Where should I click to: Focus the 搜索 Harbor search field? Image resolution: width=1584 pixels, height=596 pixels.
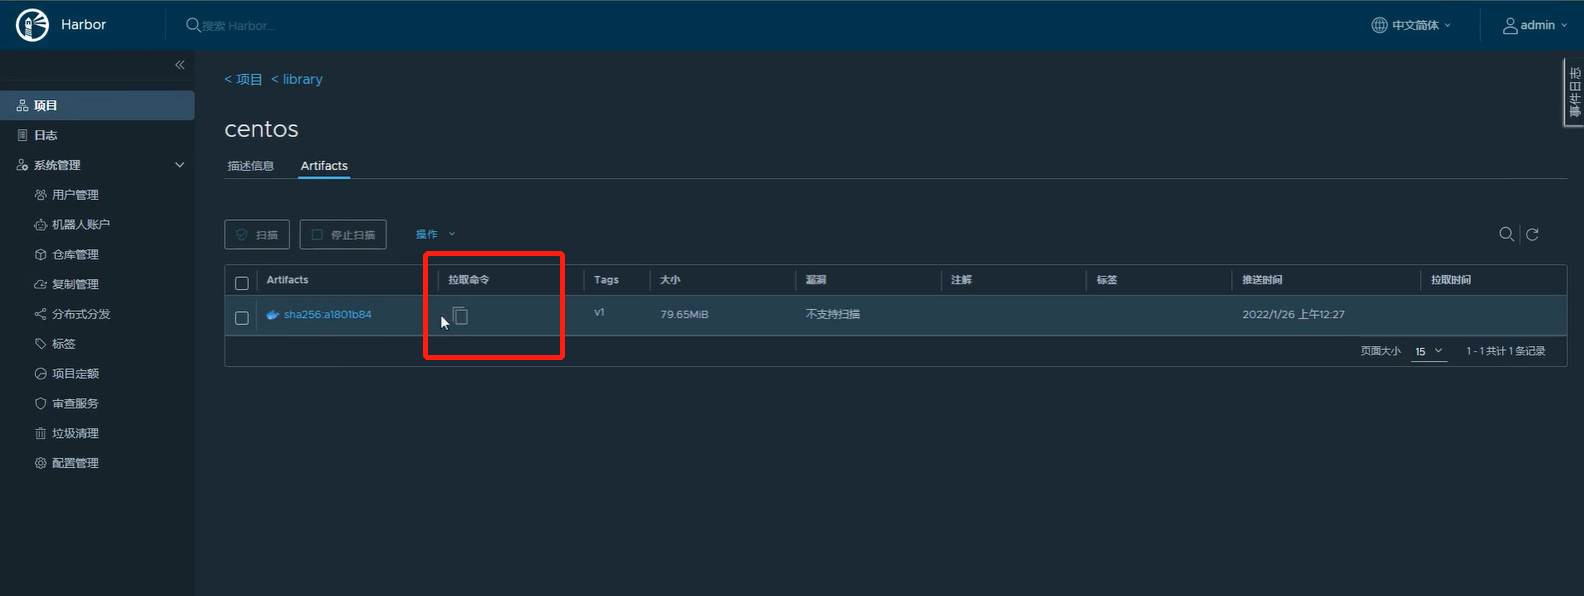[x=240, y=25]
